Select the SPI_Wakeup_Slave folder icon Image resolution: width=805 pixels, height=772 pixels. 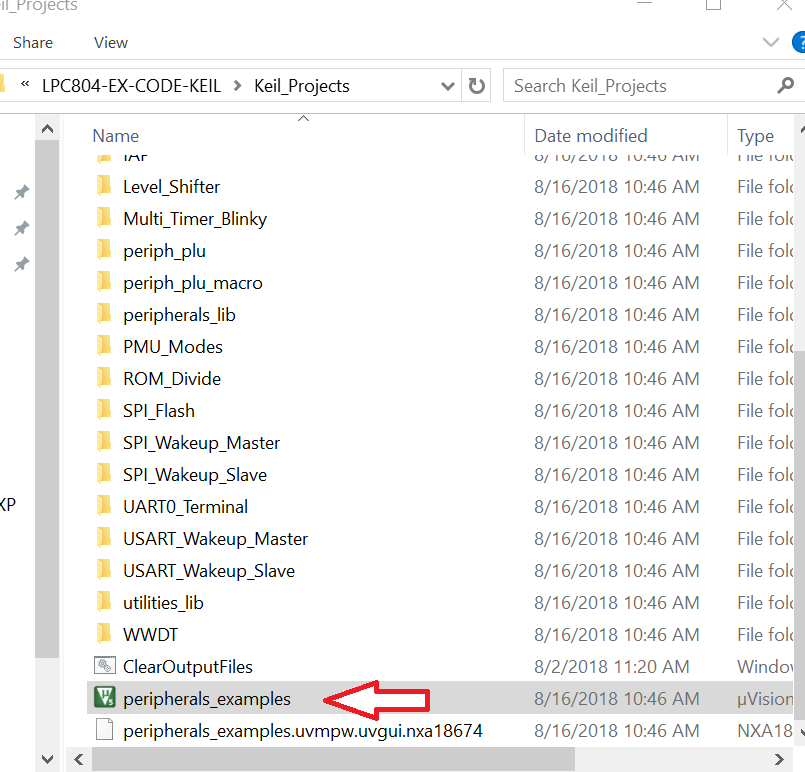click(x=104, y=474)
